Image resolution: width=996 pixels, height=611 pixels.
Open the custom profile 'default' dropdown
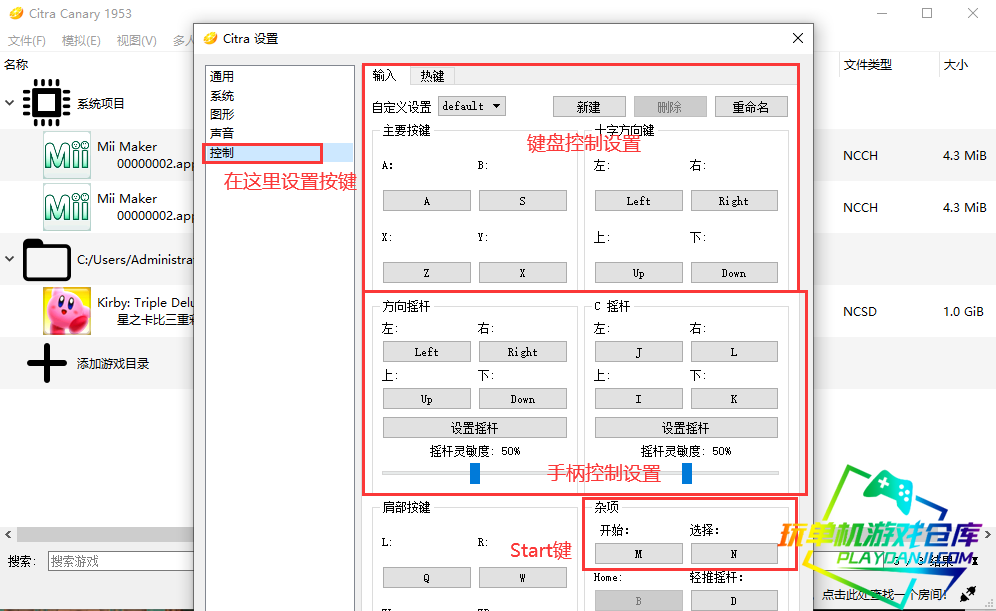[x=472, y=106]
